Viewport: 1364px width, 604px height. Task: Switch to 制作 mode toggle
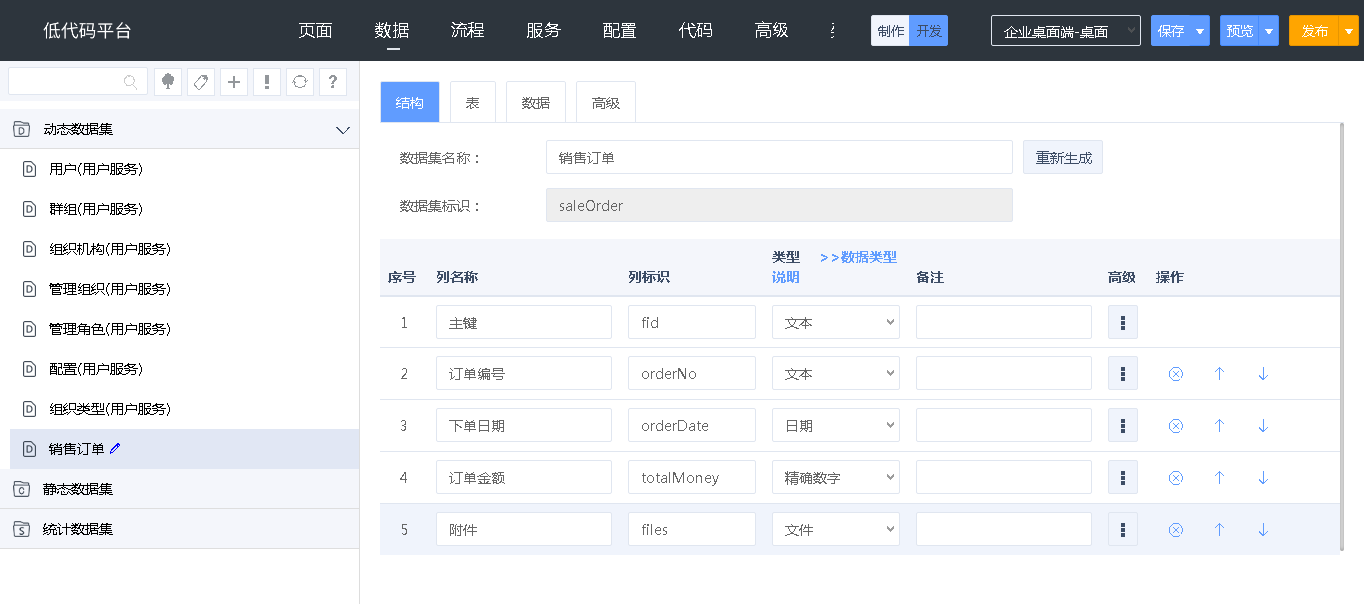[890, 31]
